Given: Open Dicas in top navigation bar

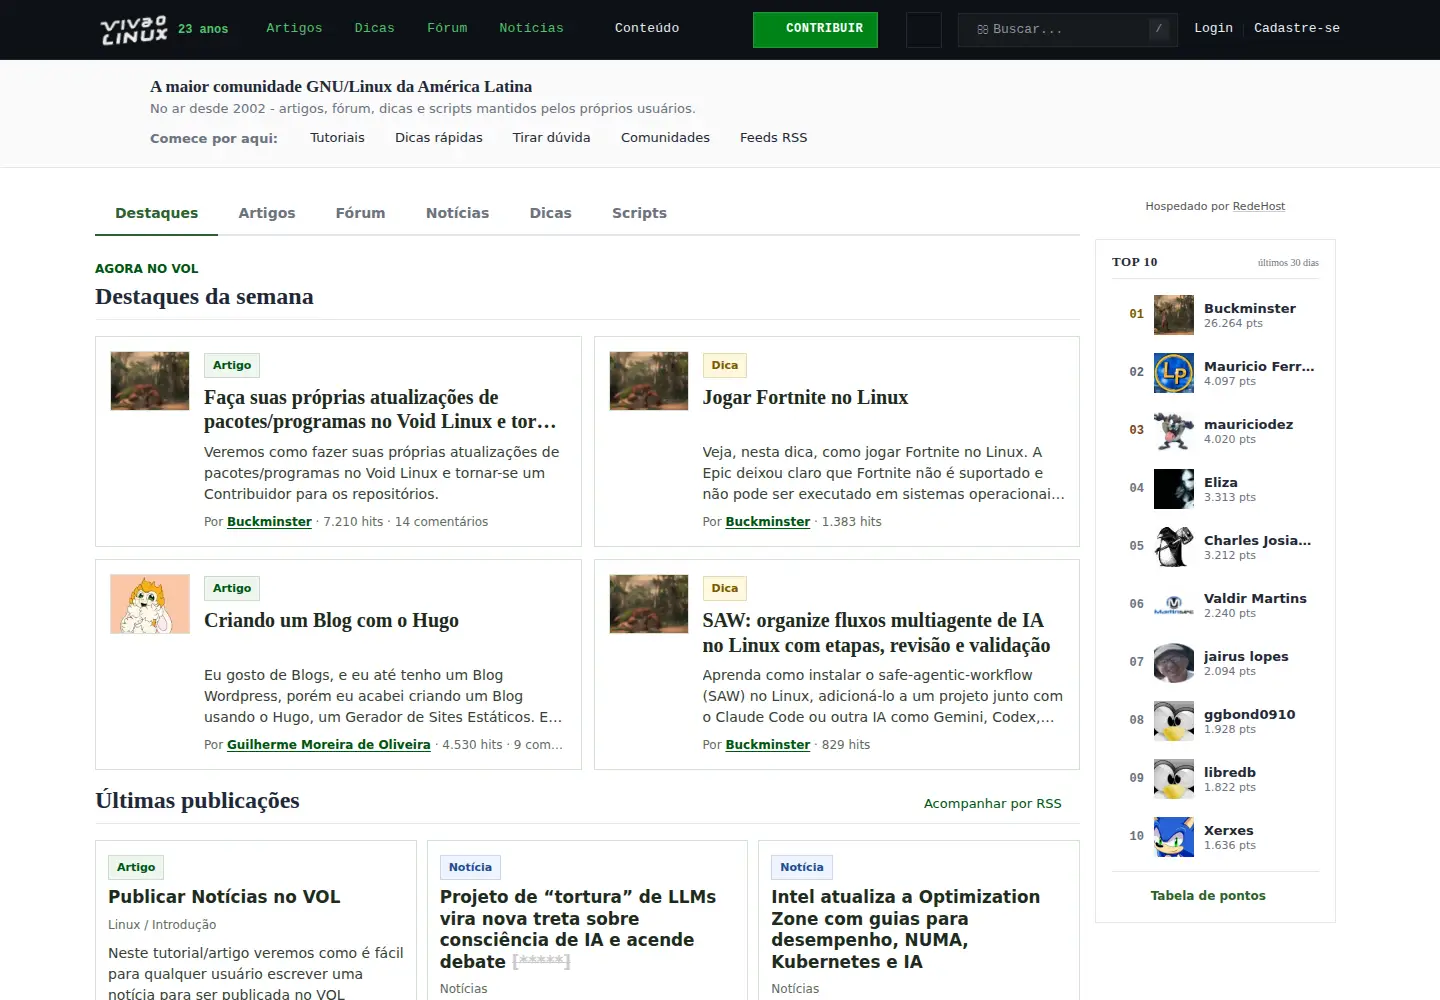Looking at the screenshot, I should click(375, 28).
